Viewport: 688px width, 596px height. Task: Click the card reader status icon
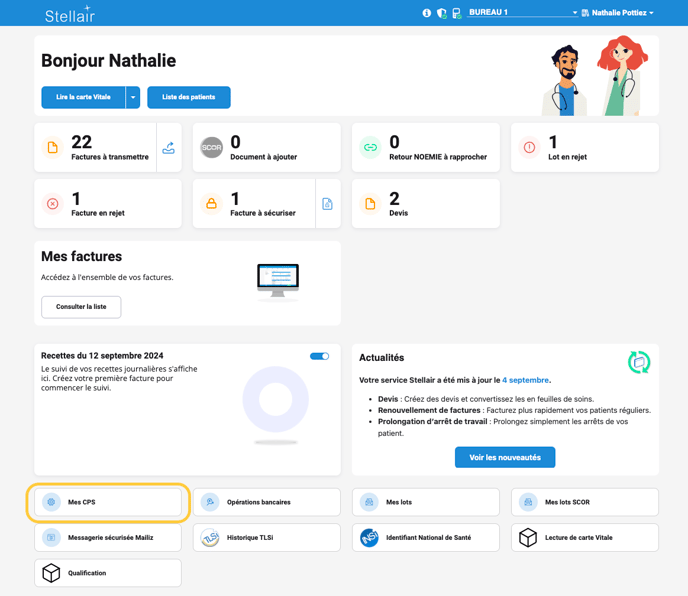point(456,13)
